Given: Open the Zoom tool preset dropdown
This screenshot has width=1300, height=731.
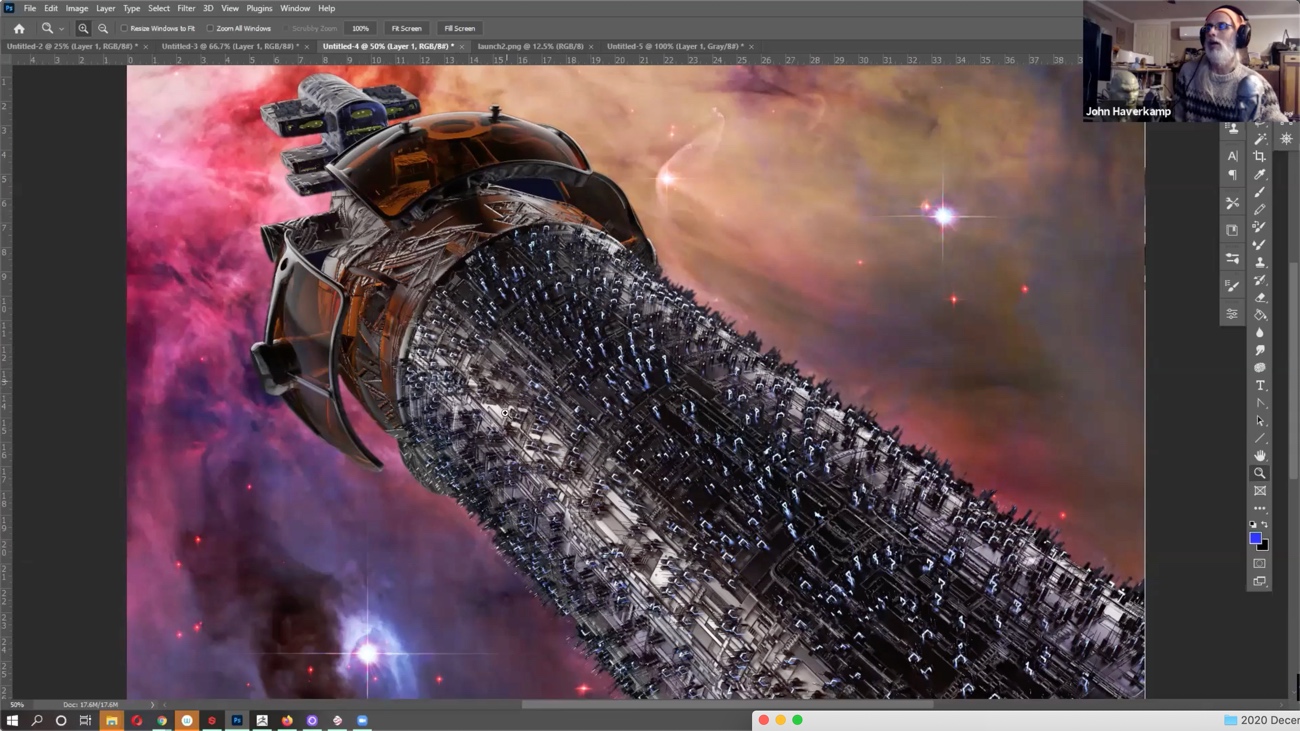Looking at the screenshot, I should (x=62, y=28).
